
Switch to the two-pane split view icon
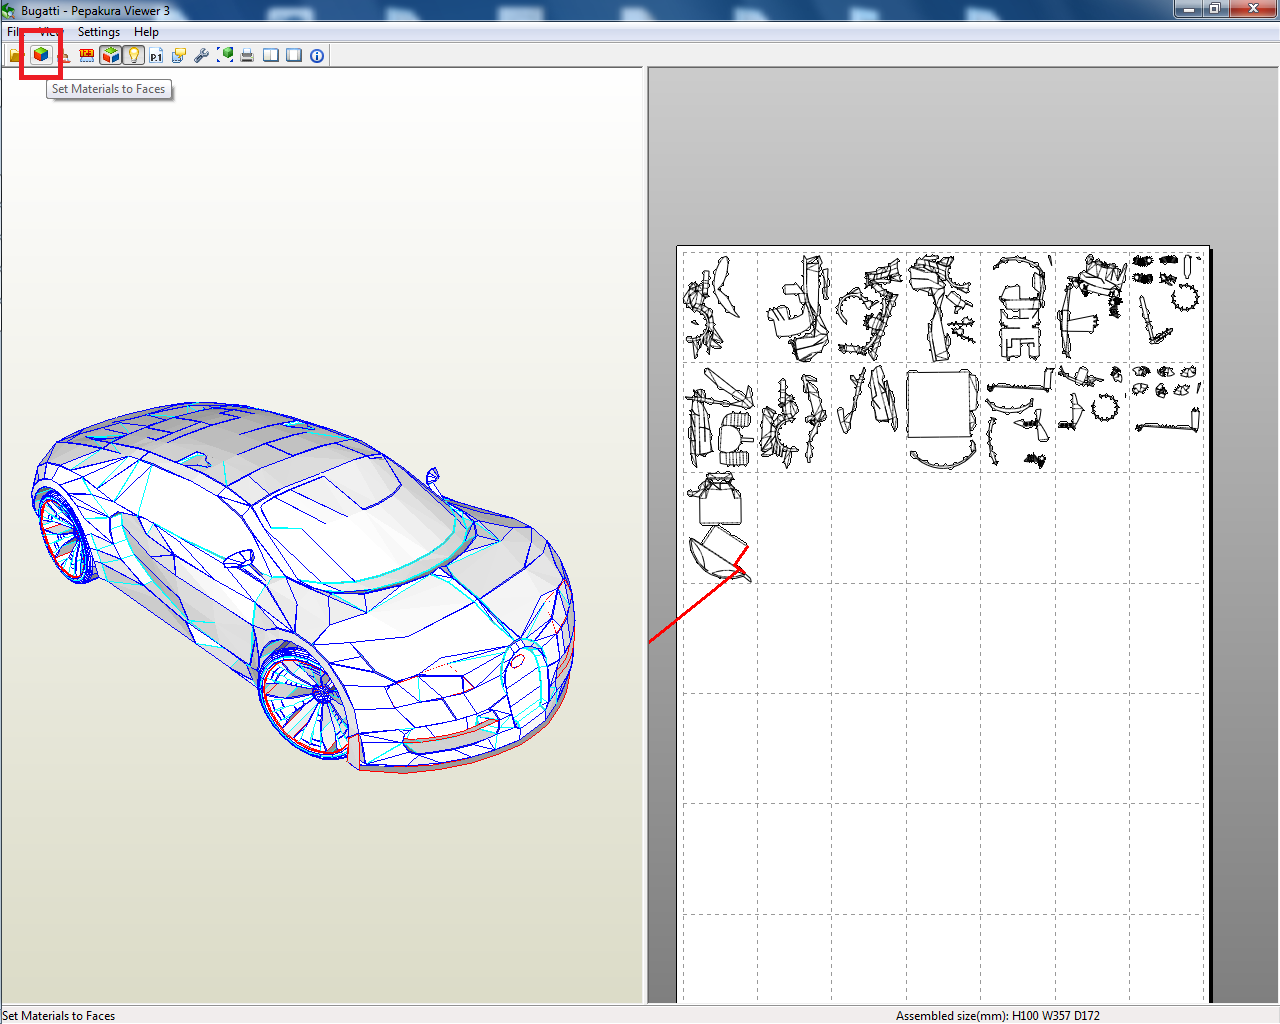pyautogui.click(x=271, y=56)
